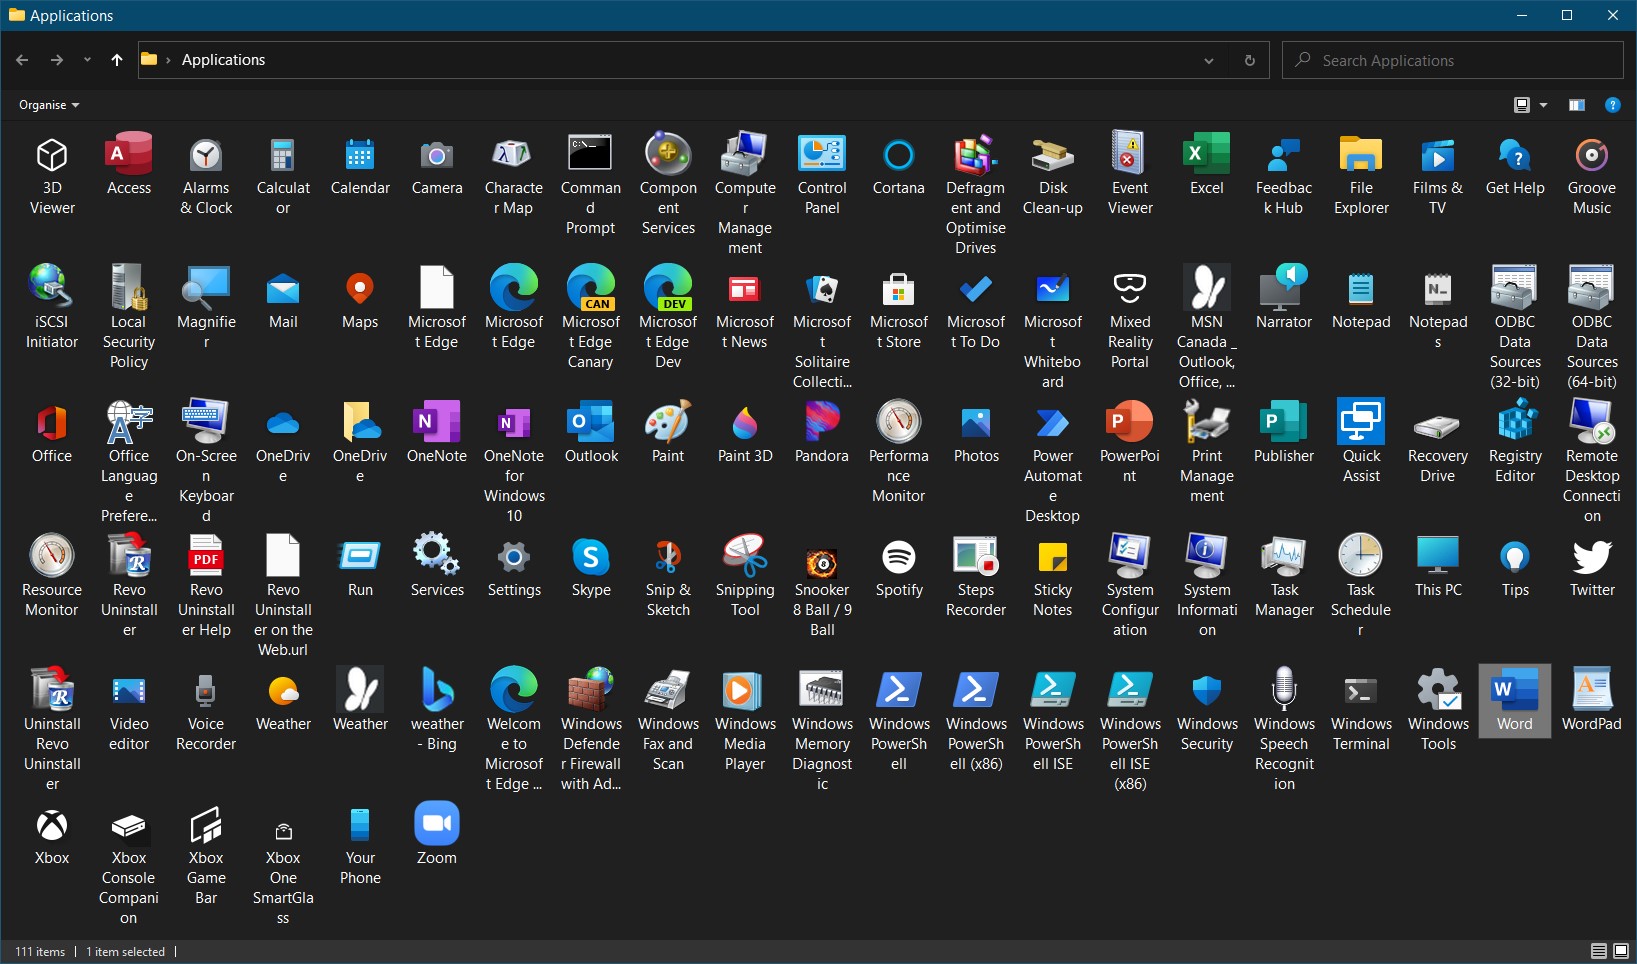1637x964 pixels.
Task: Select the Revo Uninstaller Help PDF
Action: tap(206, 557)
